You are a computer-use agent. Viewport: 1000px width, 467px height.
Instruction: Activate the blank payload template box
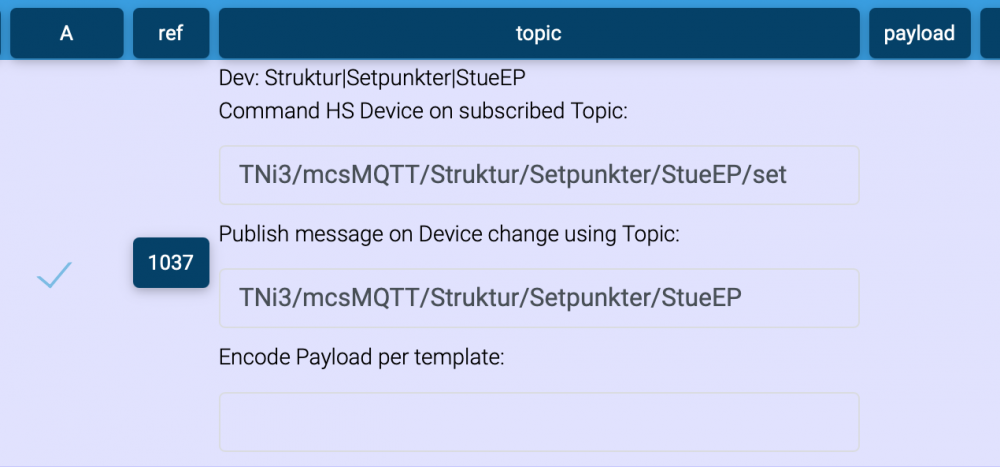(539, 421)
